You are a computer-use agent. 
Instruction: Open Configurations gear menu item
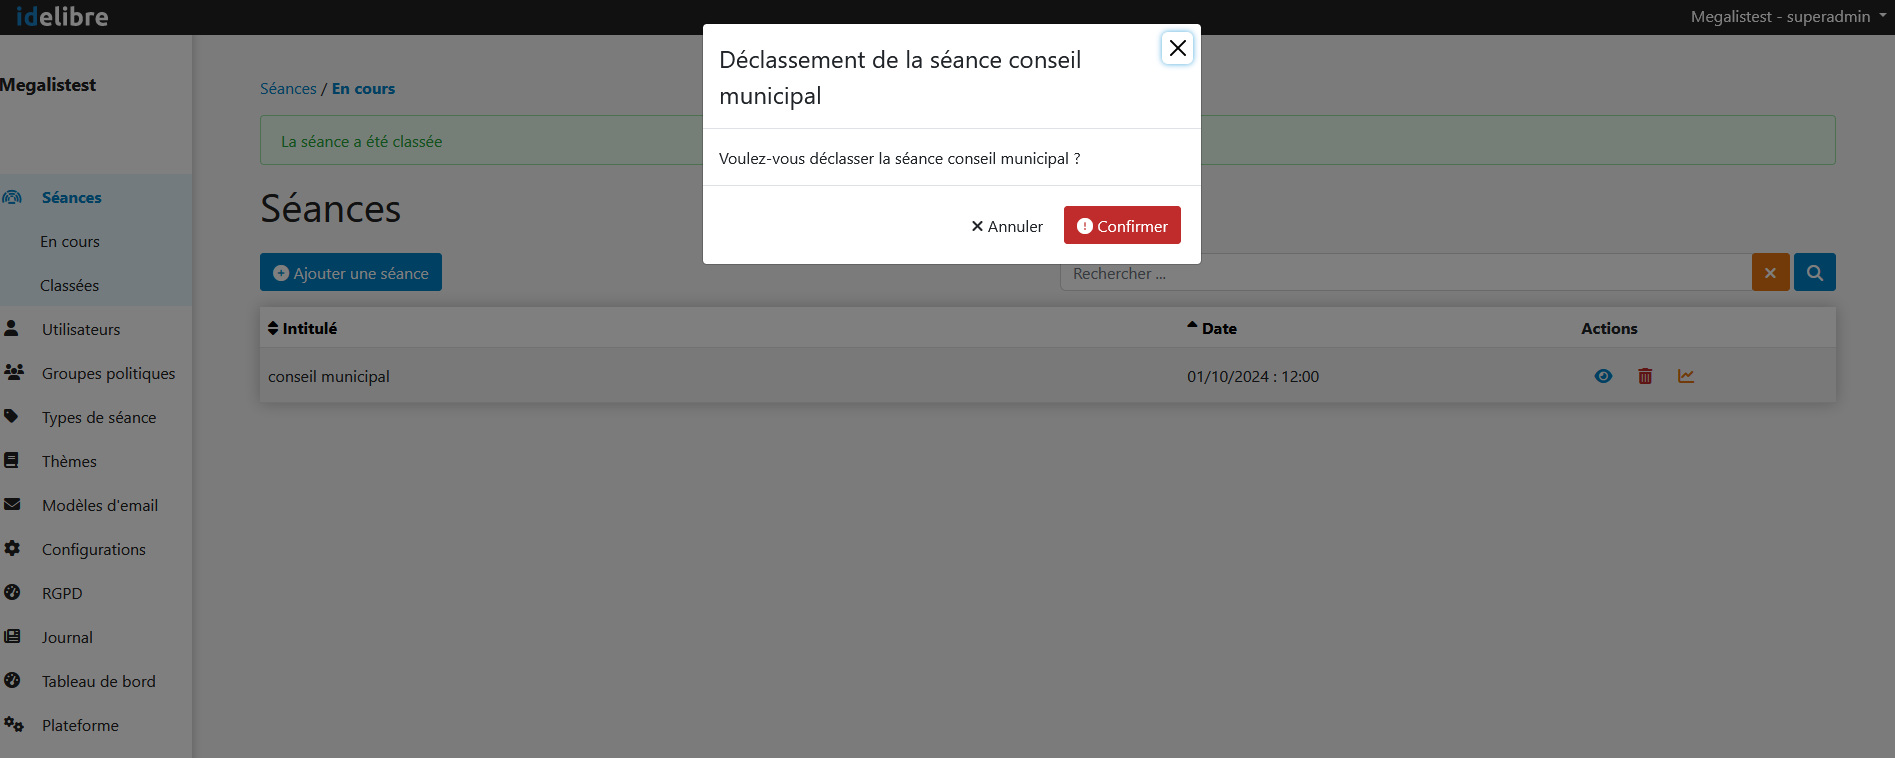click(93, 549)
